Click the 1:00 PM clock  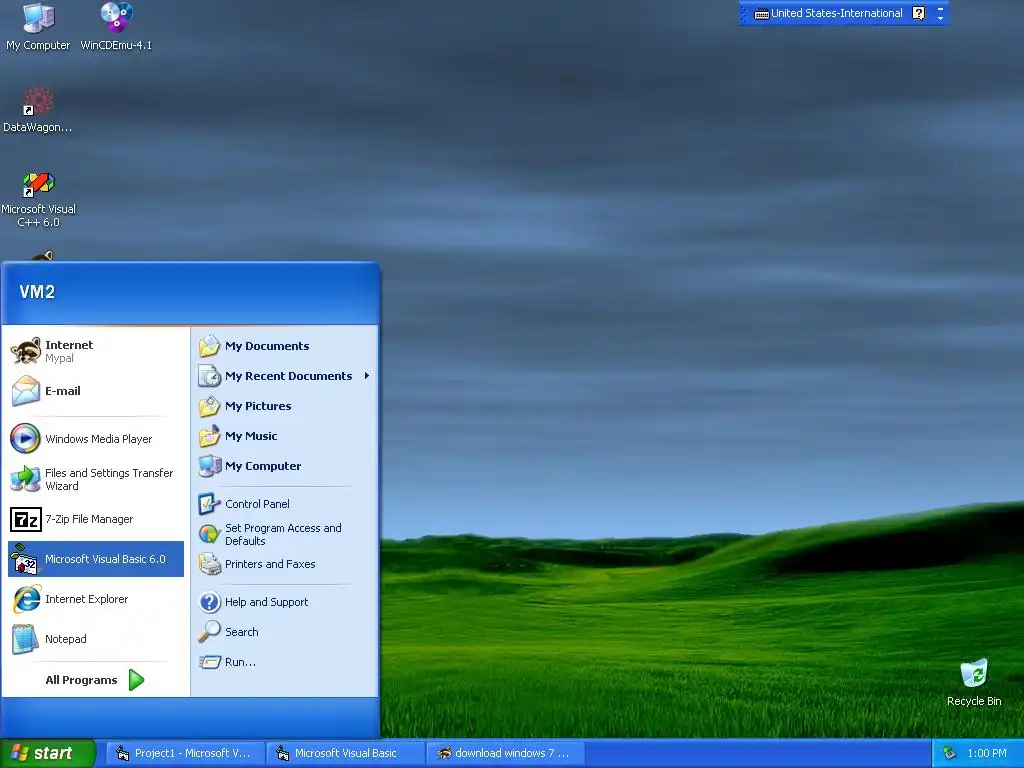tap(987, 754)
